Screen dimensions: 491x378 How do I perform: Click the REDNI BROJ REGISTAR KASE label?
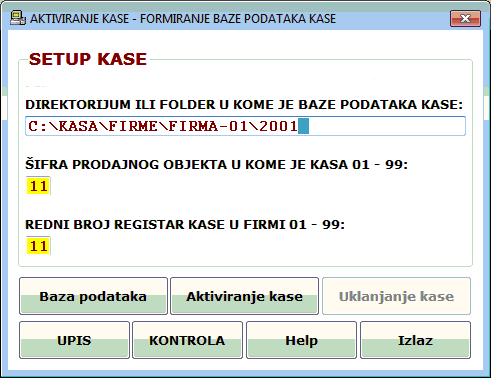(x=185, y=225)
